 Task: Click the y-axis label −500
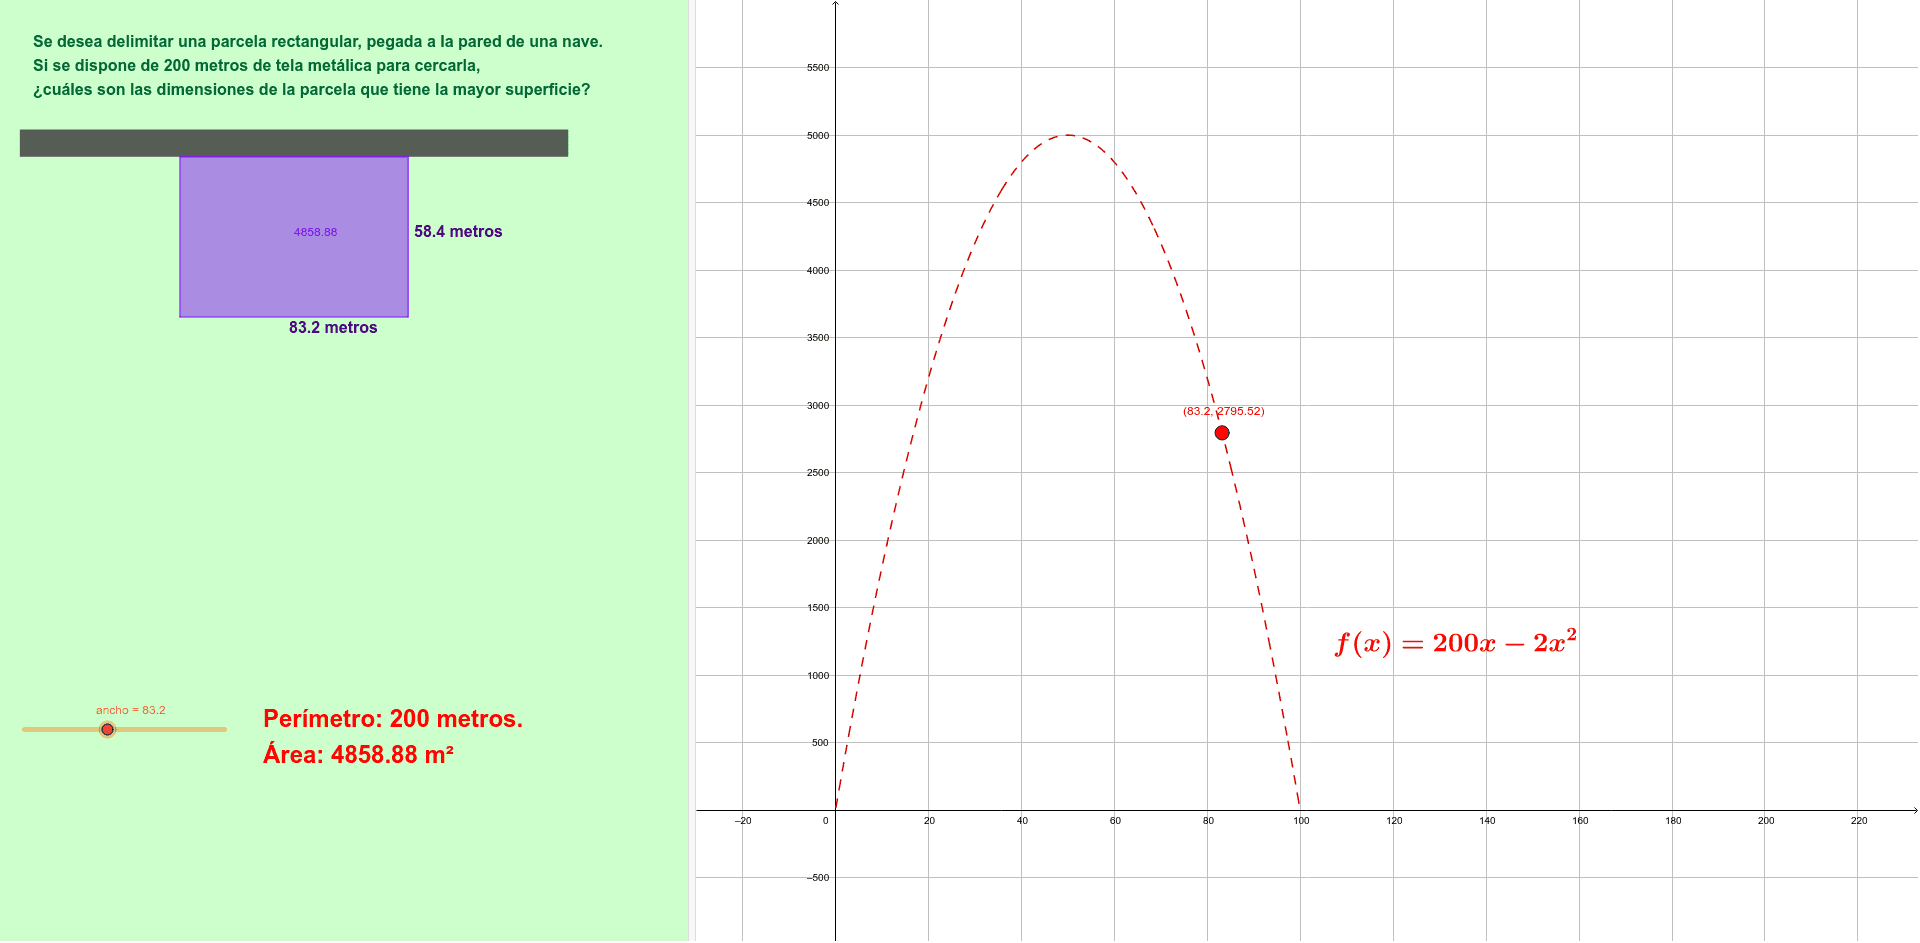tap(819, 878)
